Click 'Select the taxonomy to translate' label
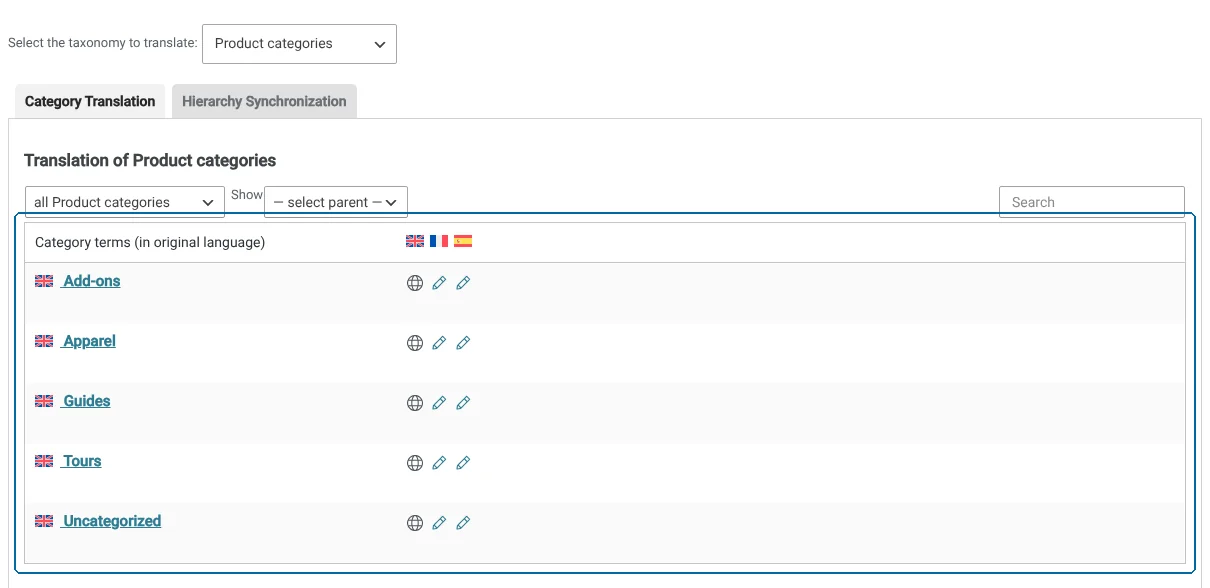 coord(103,44)
